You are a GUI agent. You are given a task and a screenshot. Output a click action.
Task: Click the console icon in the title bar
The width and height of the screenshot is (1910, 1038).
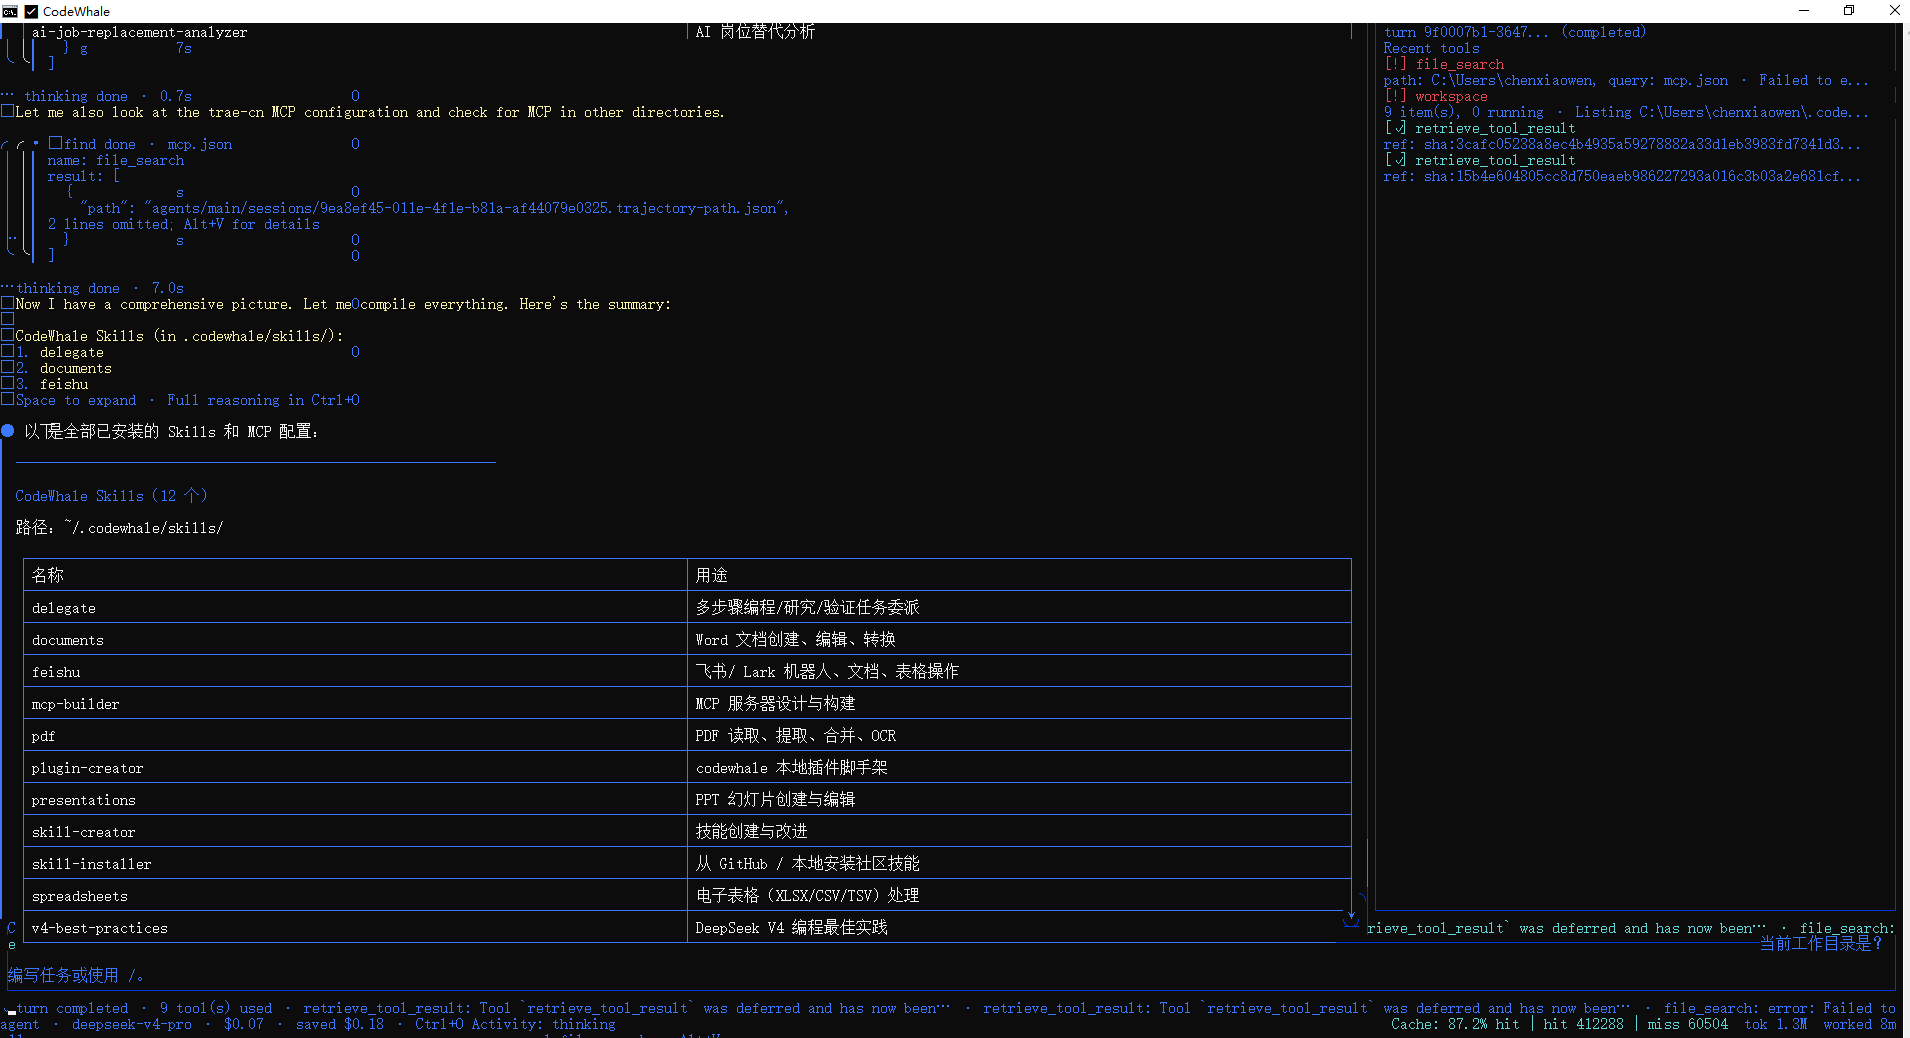point(10,11)
